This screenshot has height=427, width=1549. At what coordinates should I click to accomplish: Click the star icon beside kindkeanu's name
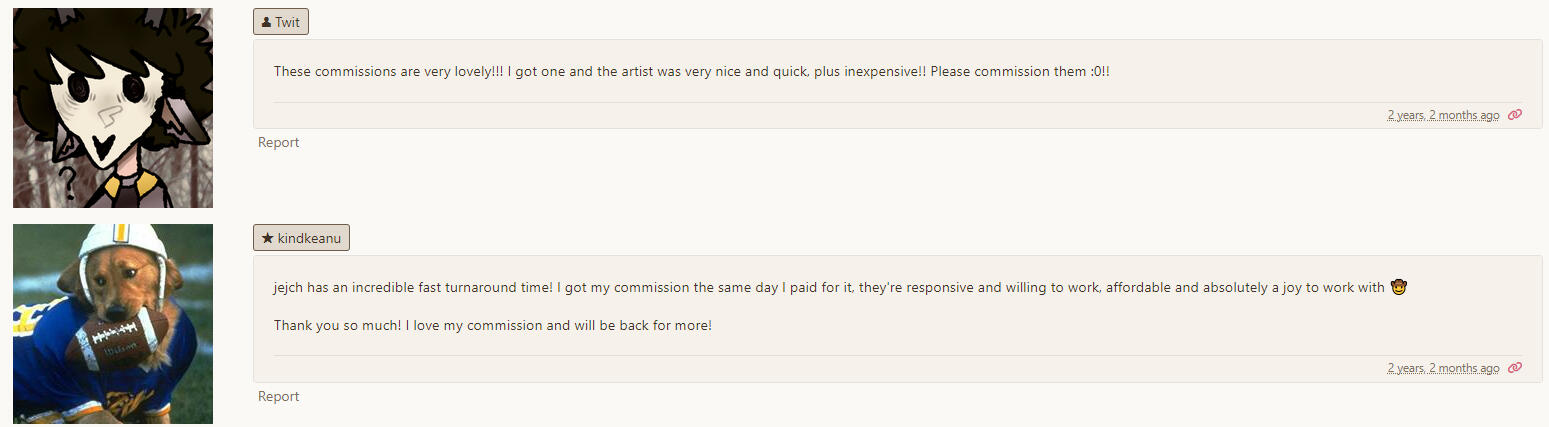click(267, 238)
